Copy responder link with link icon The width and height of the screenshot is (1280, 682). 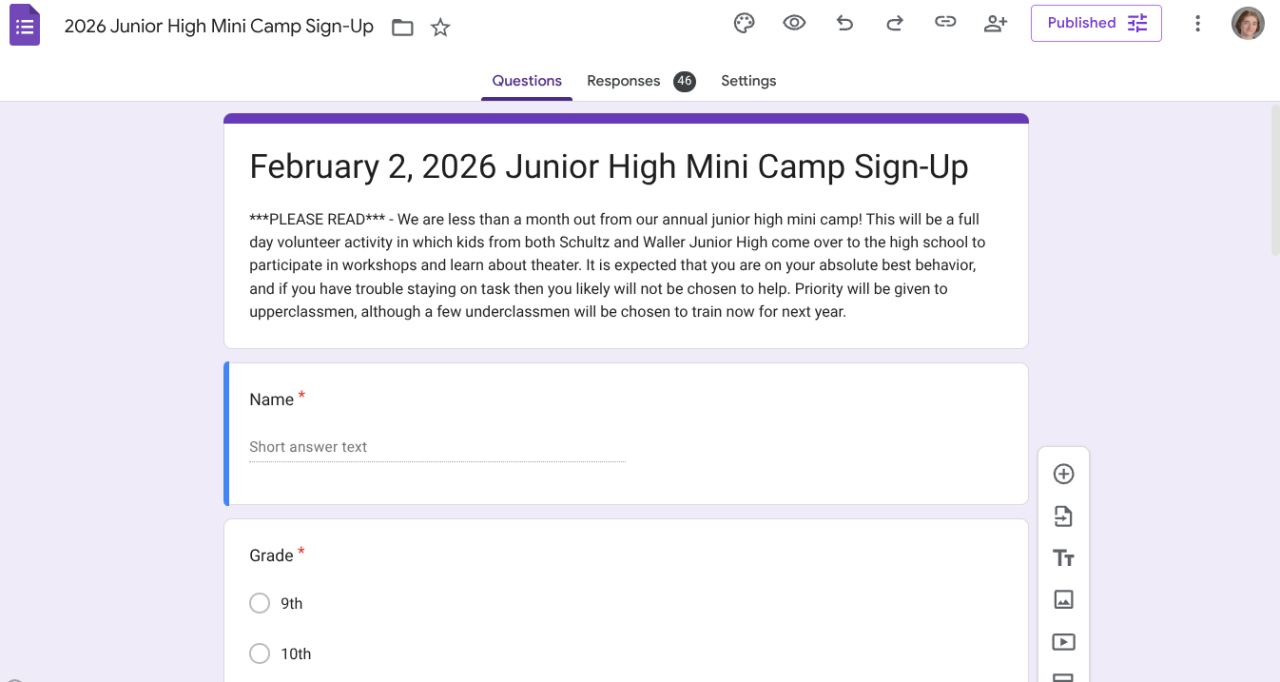click(945, 23)
